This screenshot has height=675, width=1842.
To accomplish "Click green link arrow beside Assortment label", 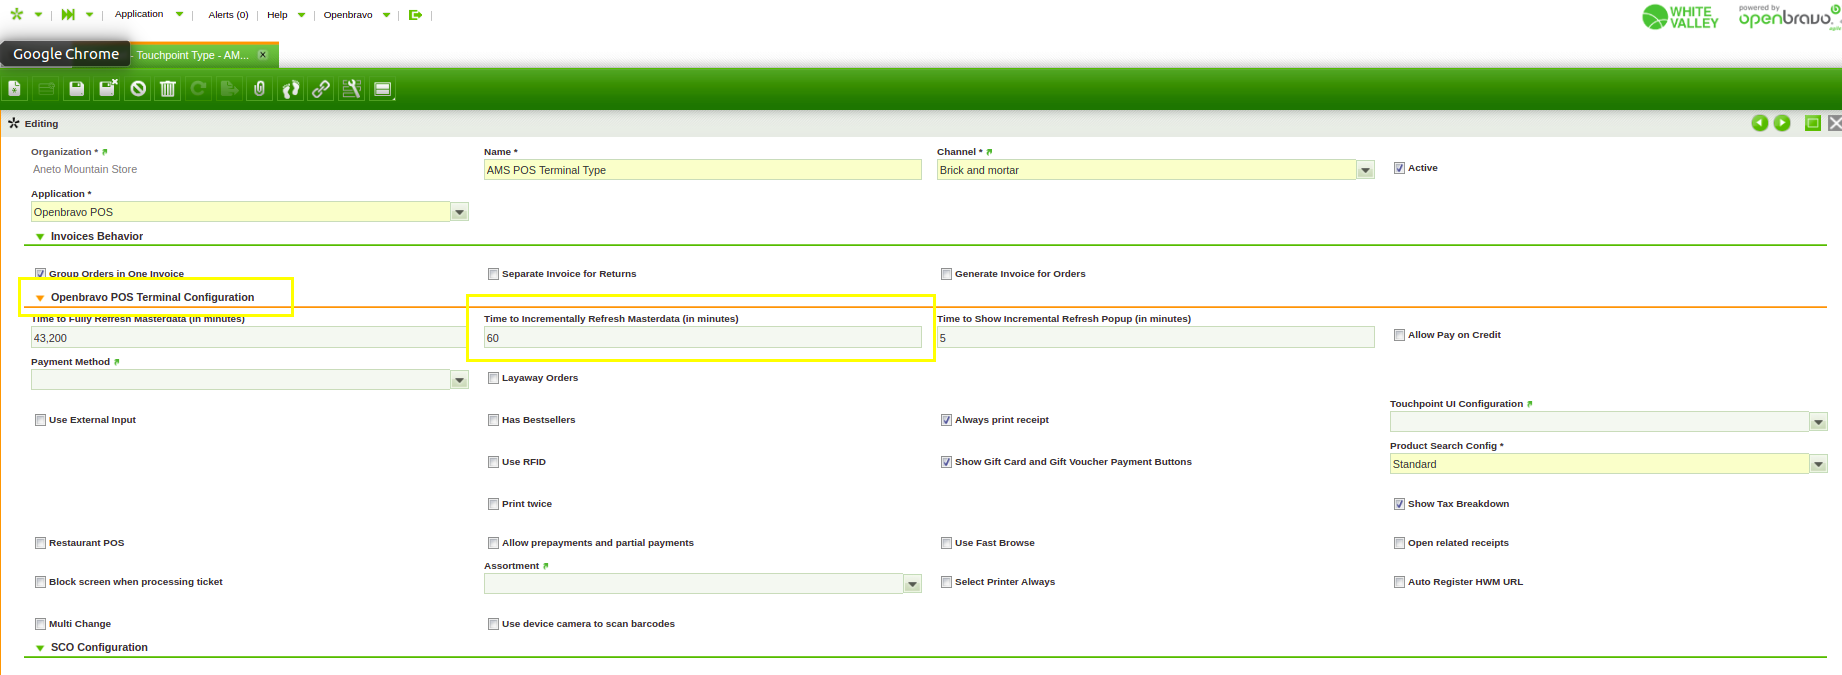I will [546, 566].
